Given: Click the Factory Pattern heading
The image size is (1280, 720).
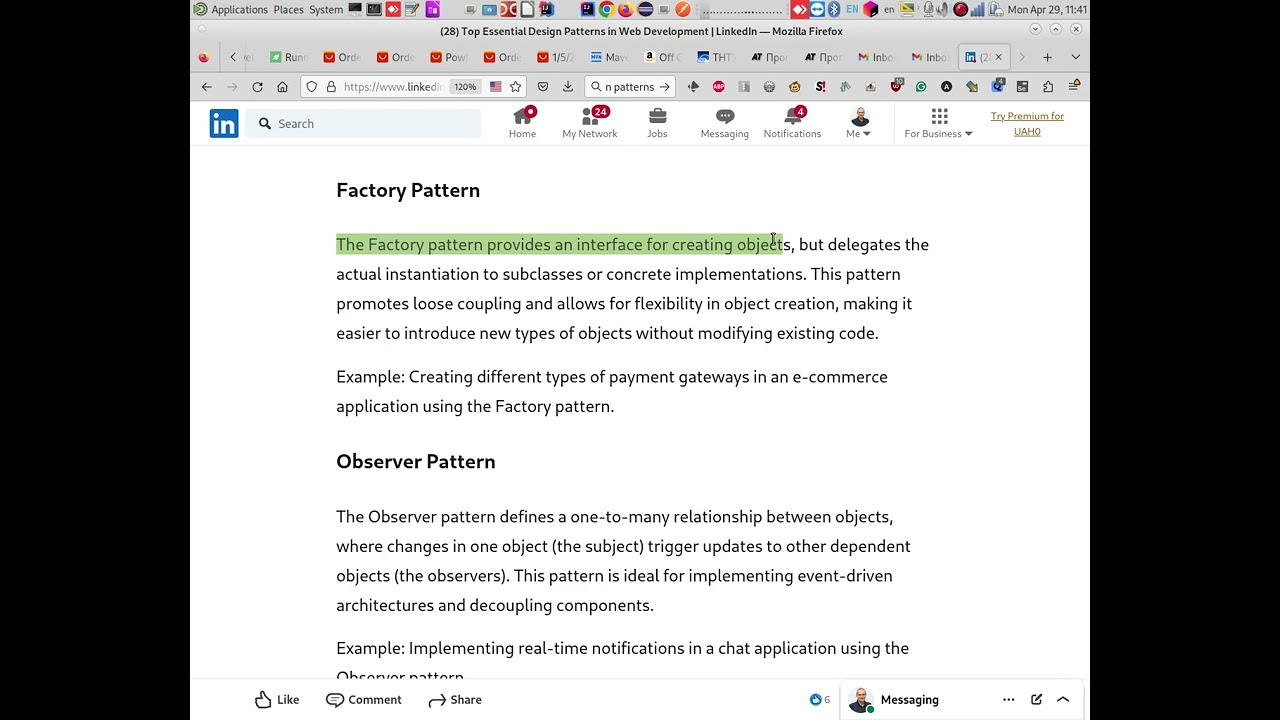Looking at the screenshot, I should 408,190.
